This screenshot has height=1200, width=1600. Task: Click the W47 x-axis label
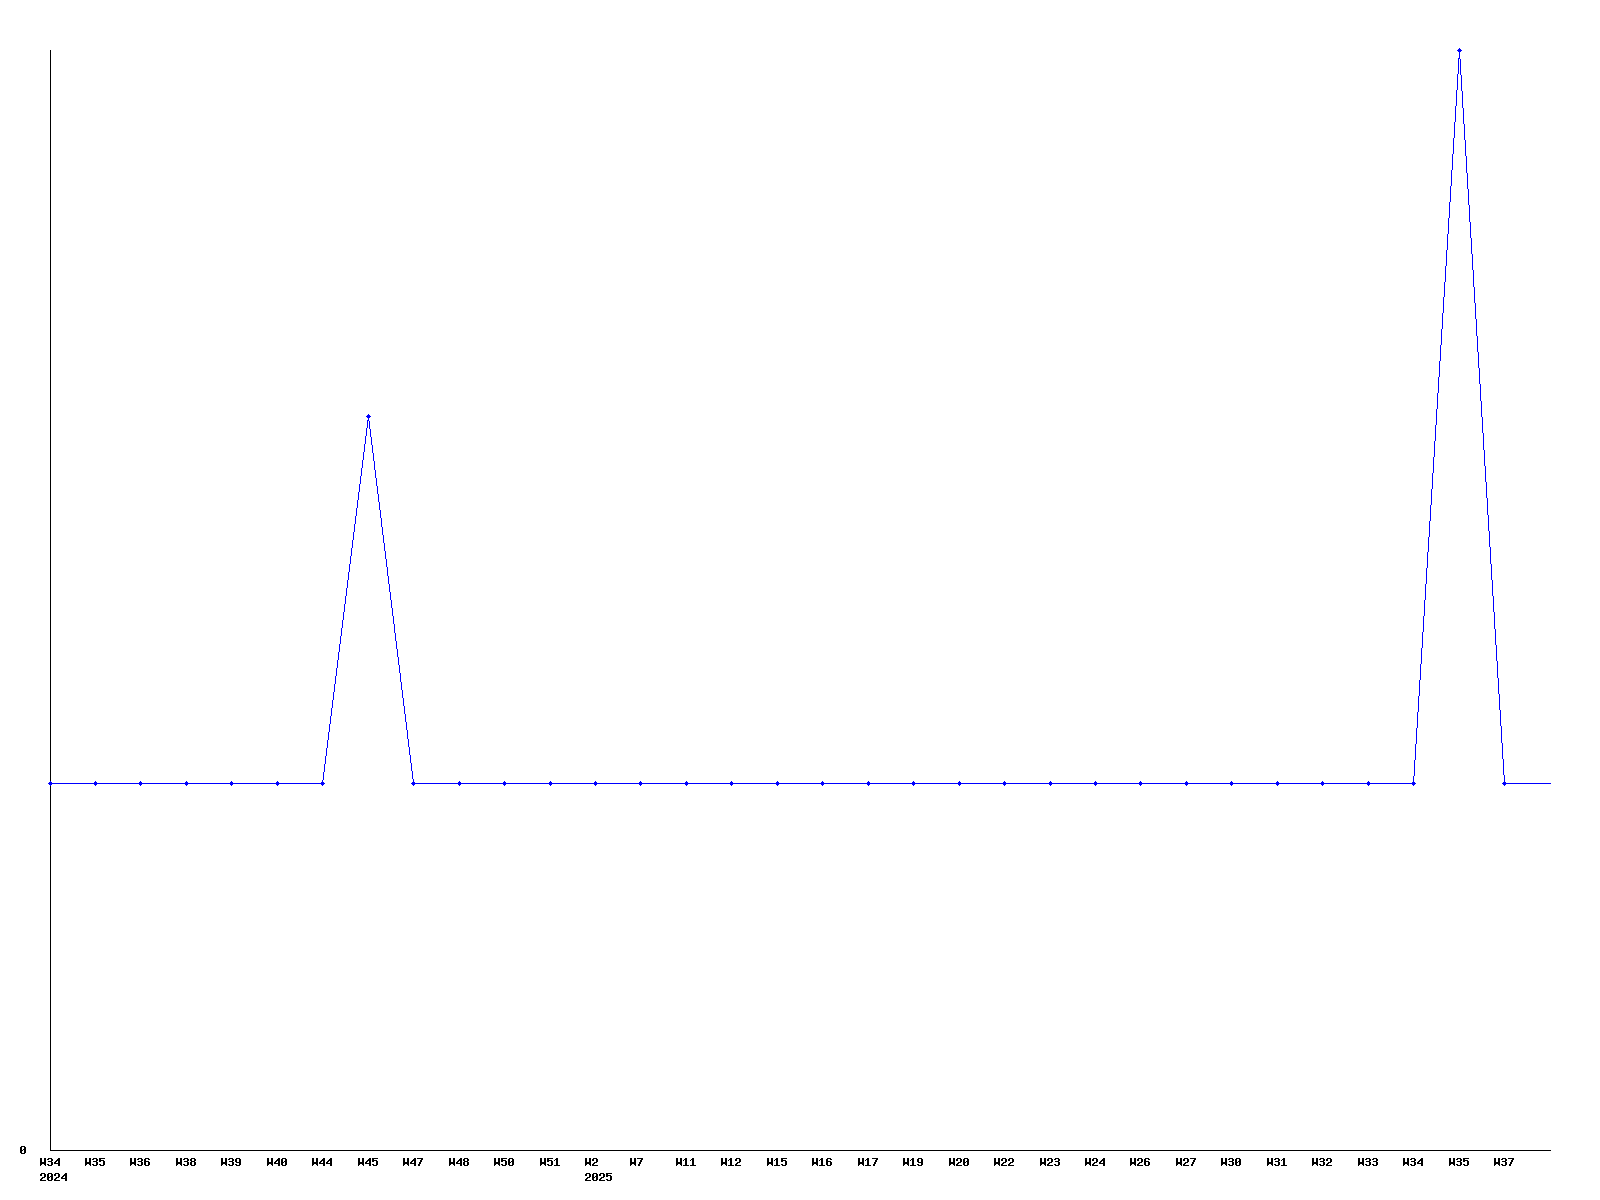(x=413, y=1162)
